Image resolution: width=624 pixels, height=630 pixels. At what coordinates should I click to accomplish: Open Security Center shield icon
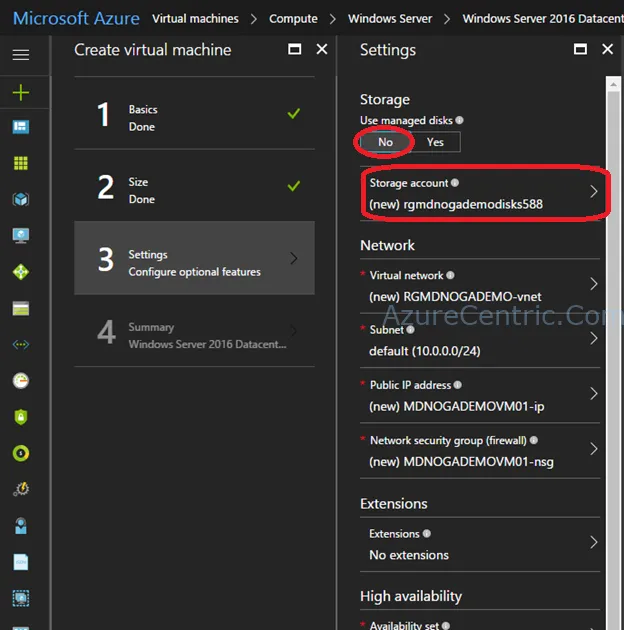(21, 417)
